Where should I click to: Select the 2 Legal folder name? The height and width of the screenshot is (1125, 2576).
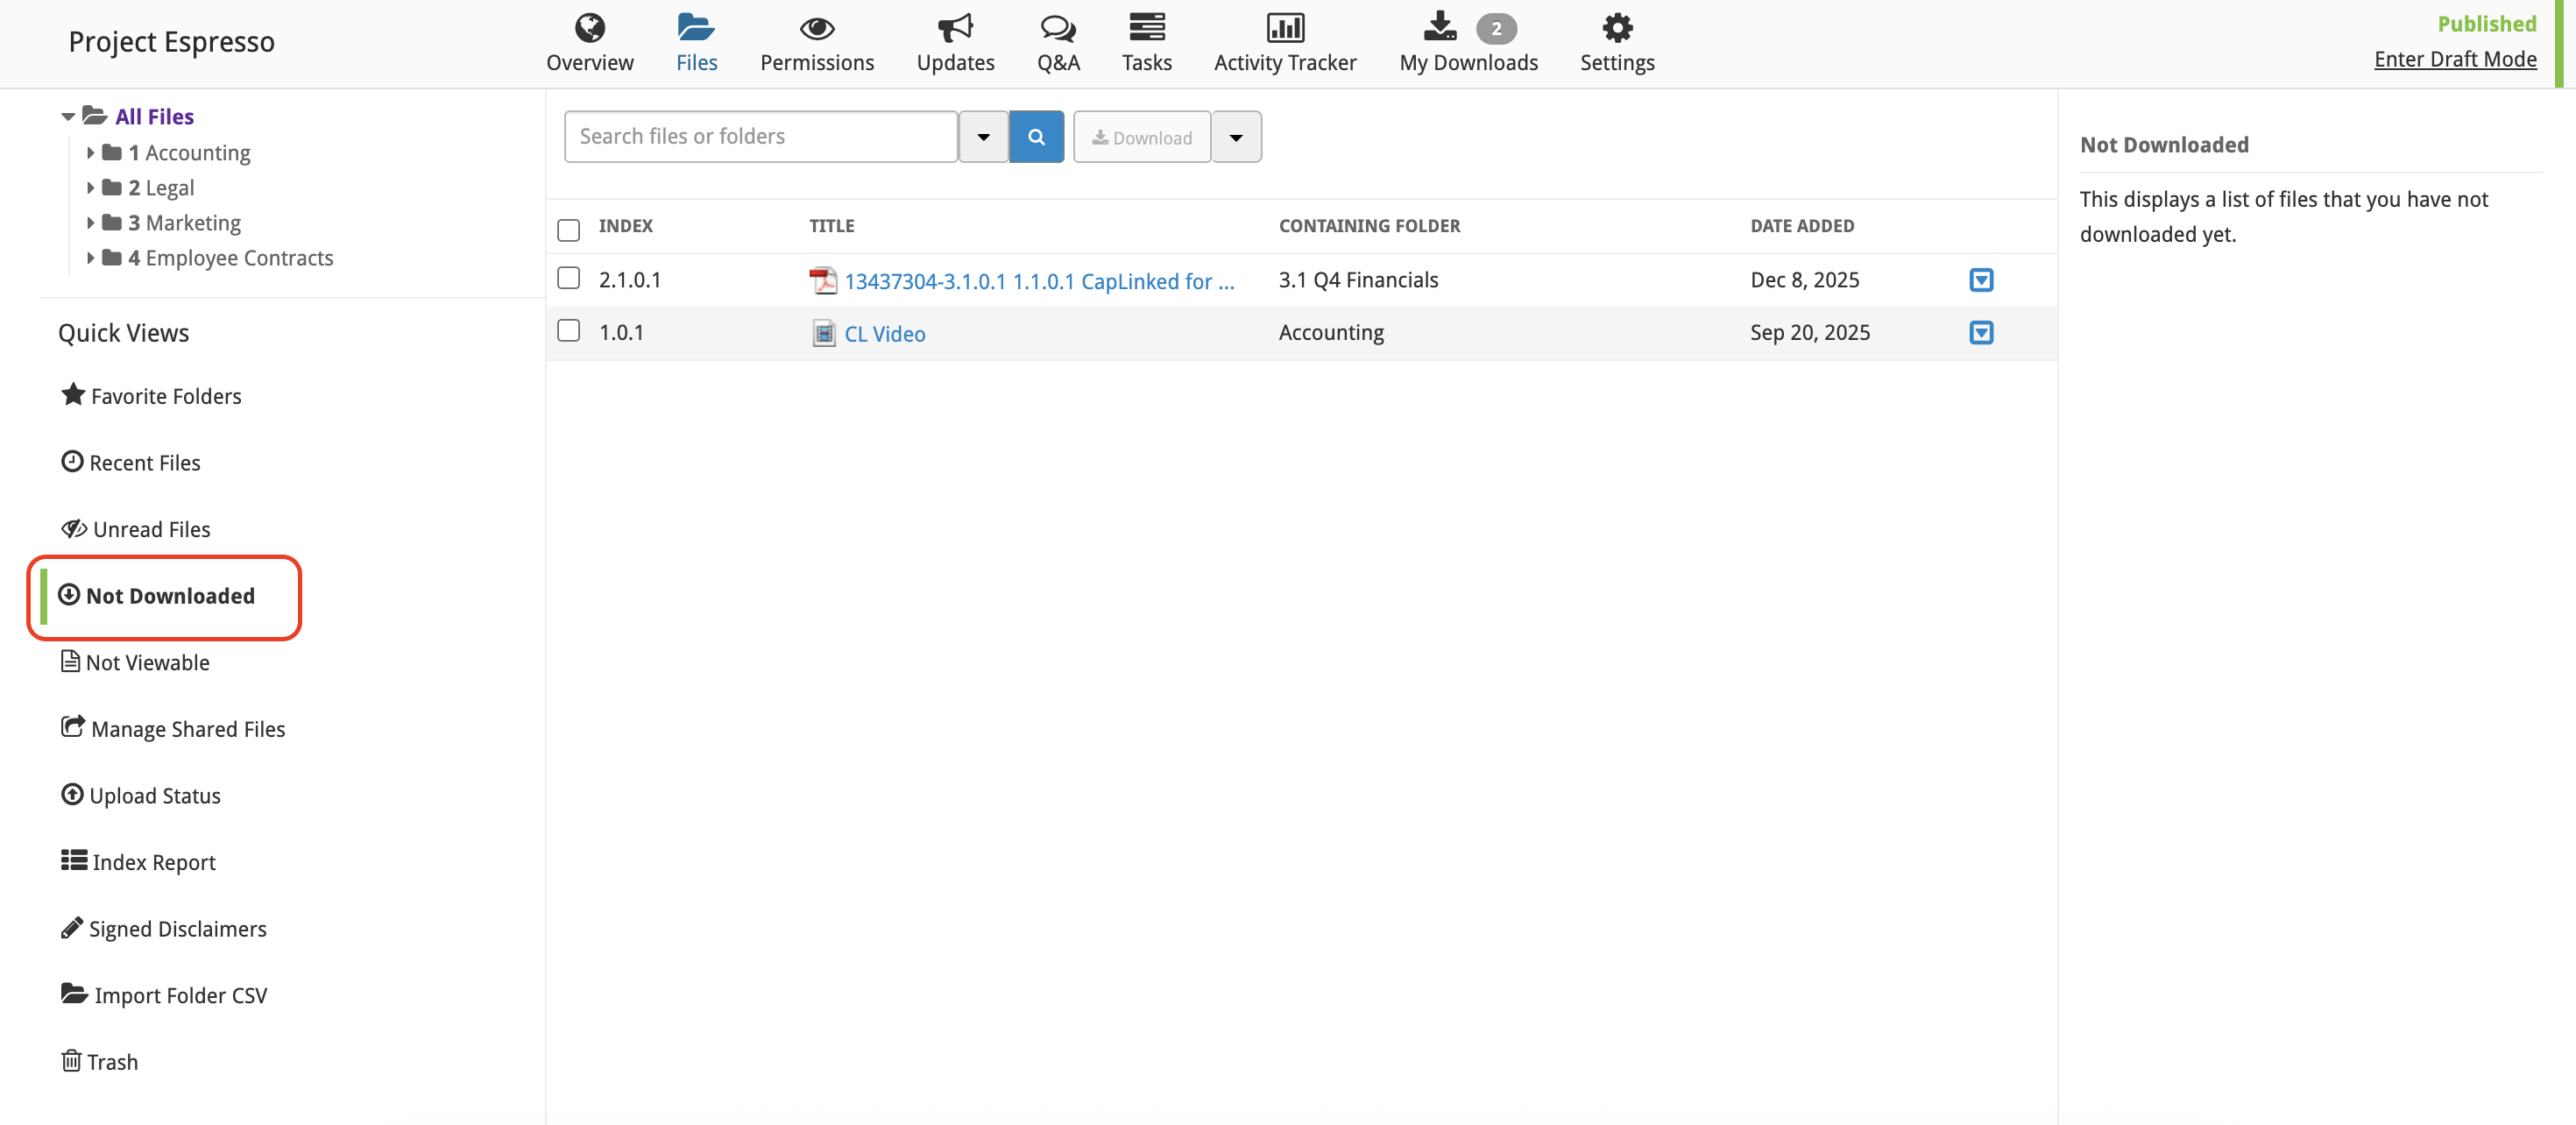pos(161,188)
